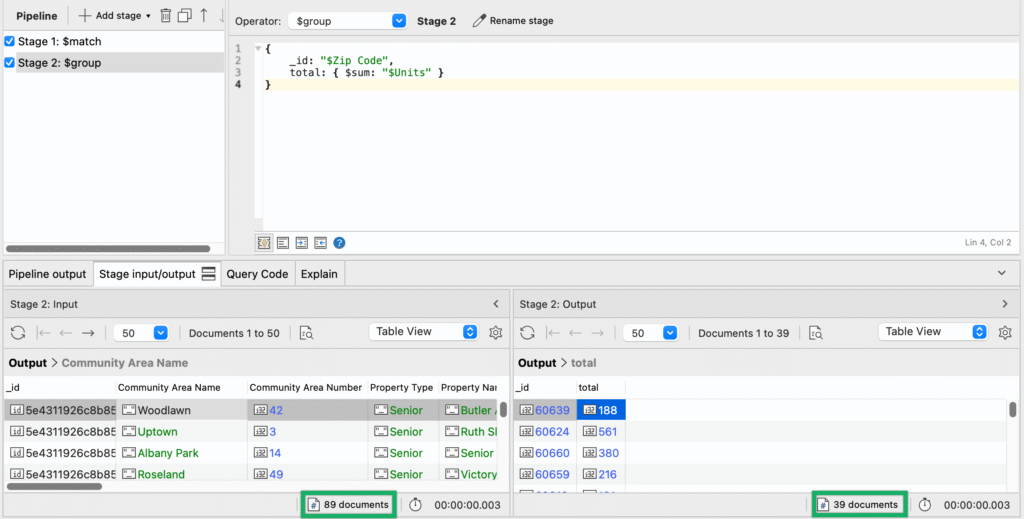
Task: Open the blue help question mark icon
Action: pyautogui.click(x=339, y=243)
